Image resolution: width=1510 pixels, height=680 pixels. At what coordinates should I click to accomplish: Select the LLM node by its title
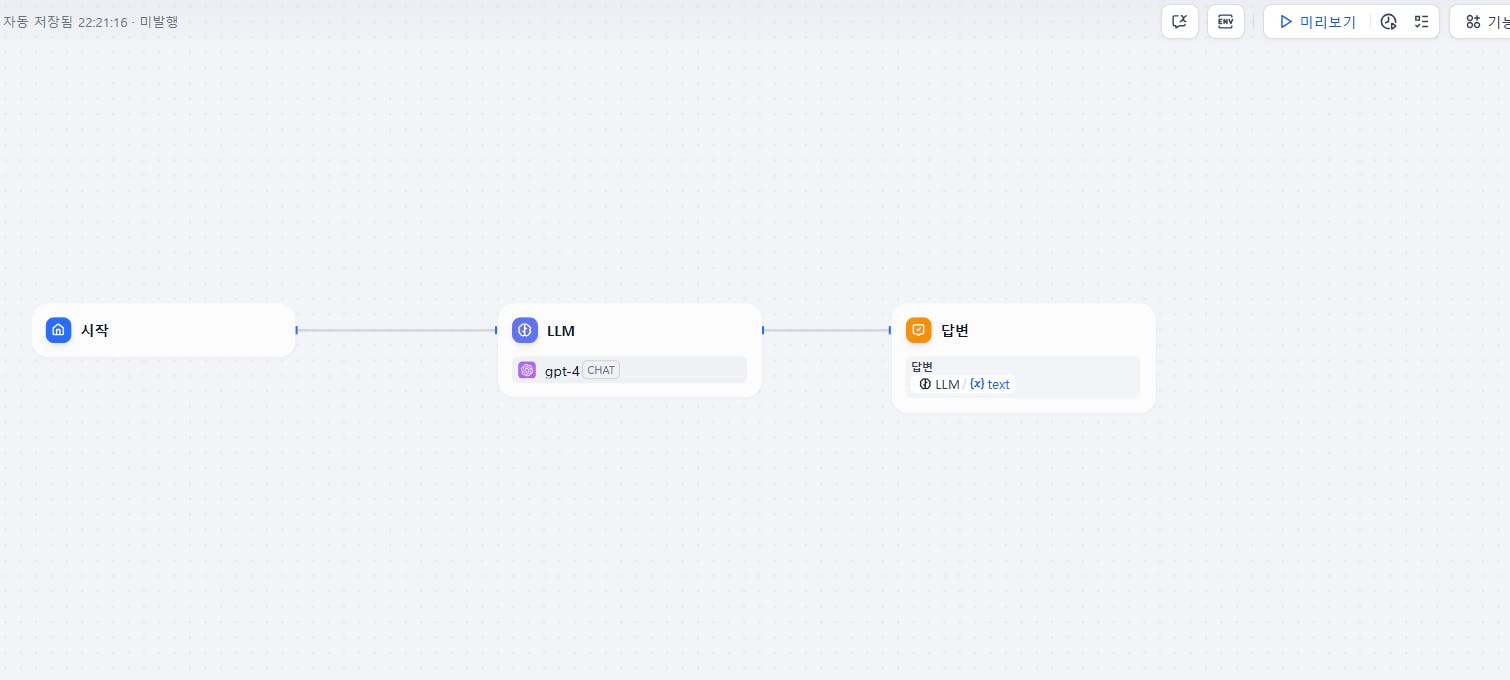tap(561, 330)
